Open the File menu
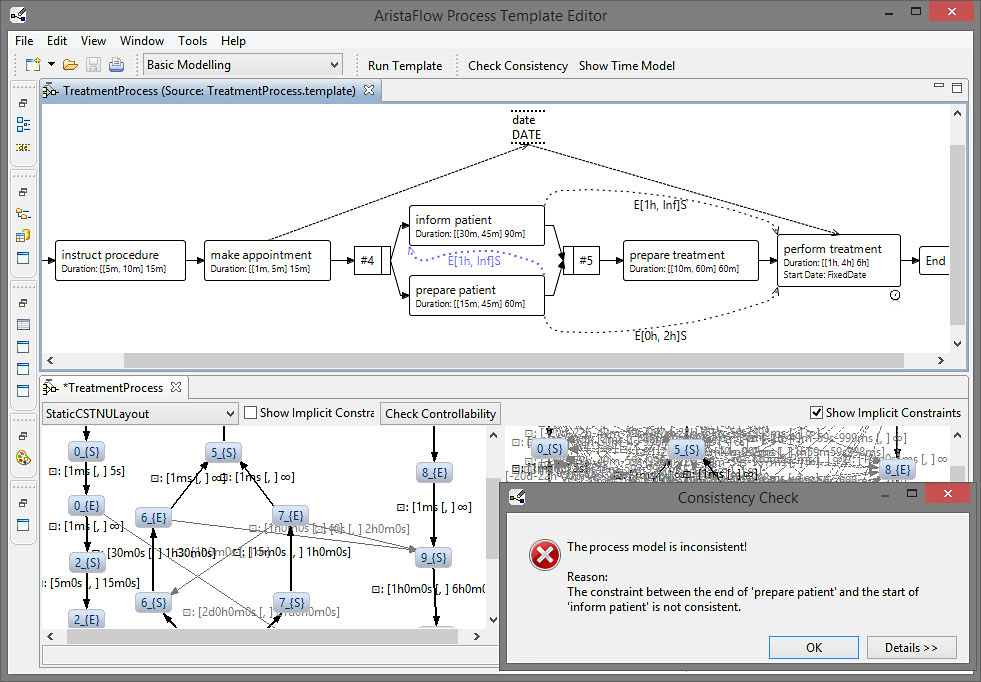 24,41
